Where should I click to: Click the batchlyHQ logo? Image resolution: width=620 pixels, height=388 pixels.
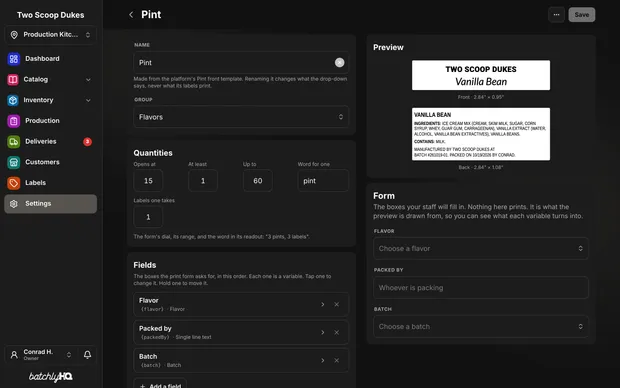(x=51, y=377)
